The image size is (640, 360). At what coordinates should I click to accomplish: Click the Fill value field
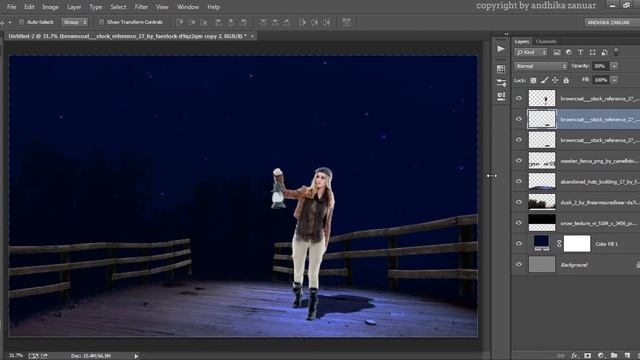[x=600, y=80]
